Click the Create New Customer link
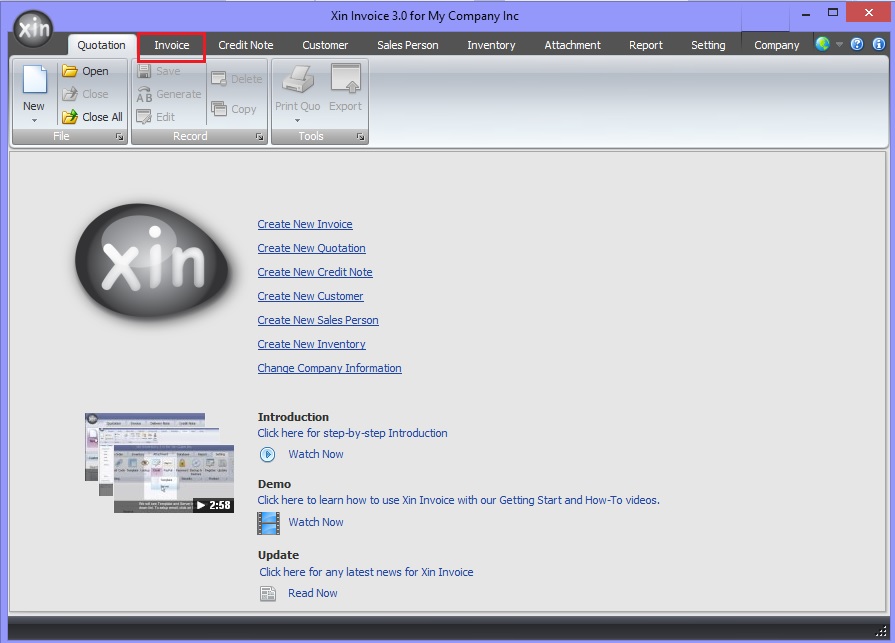Viewport: 895px width, 643px height. pos(310,296)
